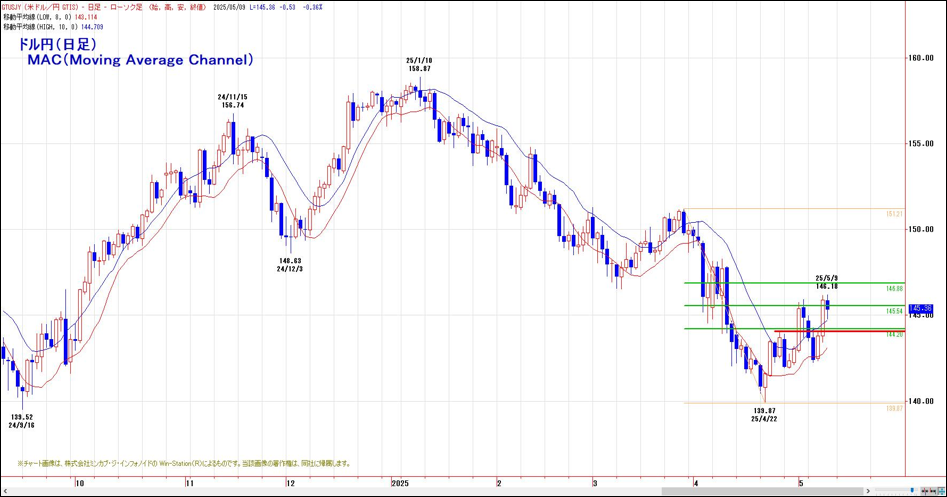Click the month 12 label on the time axis
This screenshot has width=947, height=497.
click(291, 483)
